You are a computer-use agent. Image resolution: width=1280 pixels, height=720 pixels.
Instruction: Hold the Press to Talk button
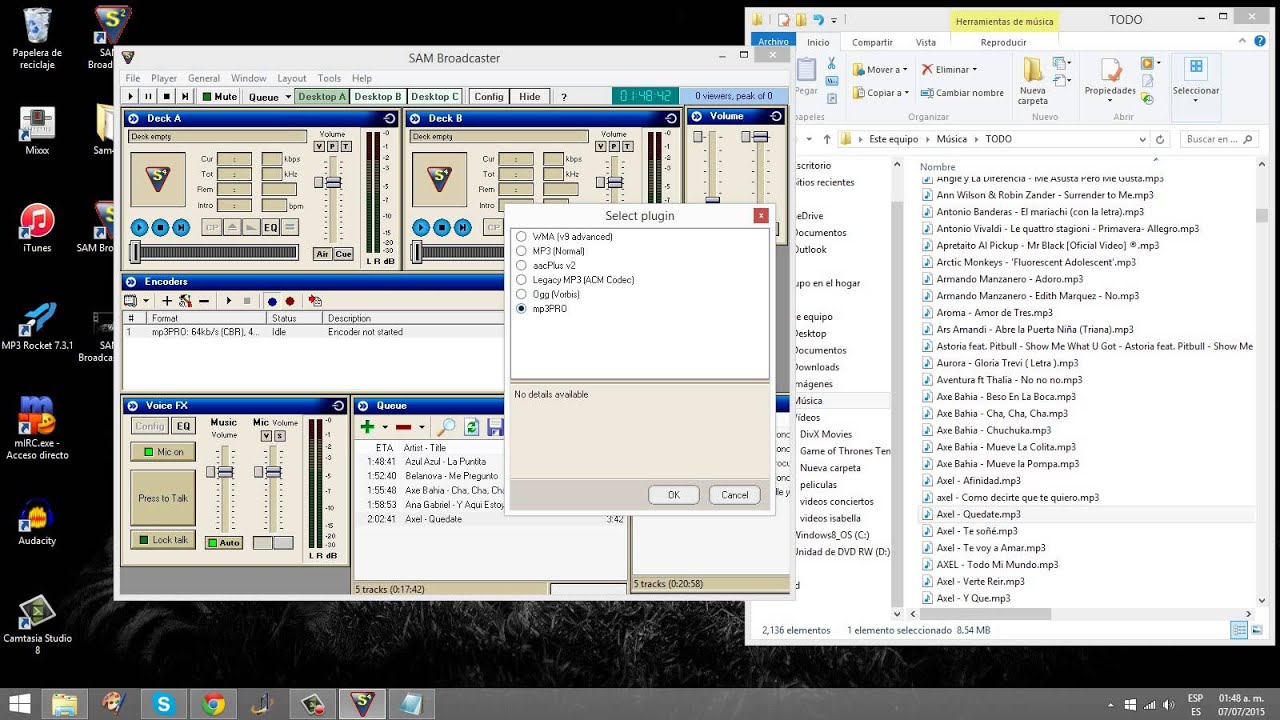[x=163, y=498]
